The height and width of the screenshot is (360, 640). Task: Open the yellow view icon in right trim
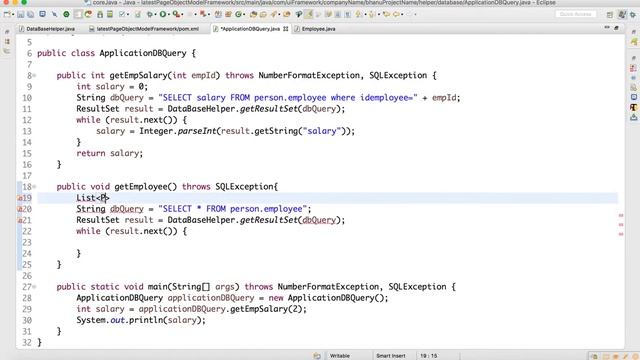(633, 42)
